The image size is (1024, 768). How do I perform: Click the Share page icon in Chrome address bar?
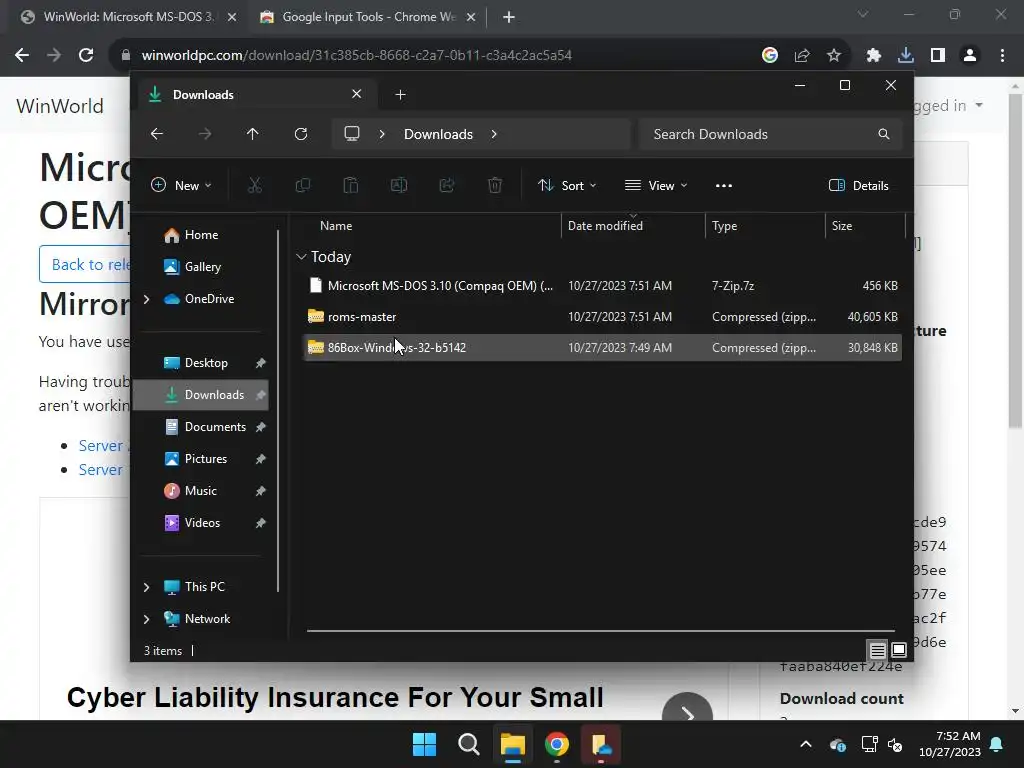tap(802, 55)
